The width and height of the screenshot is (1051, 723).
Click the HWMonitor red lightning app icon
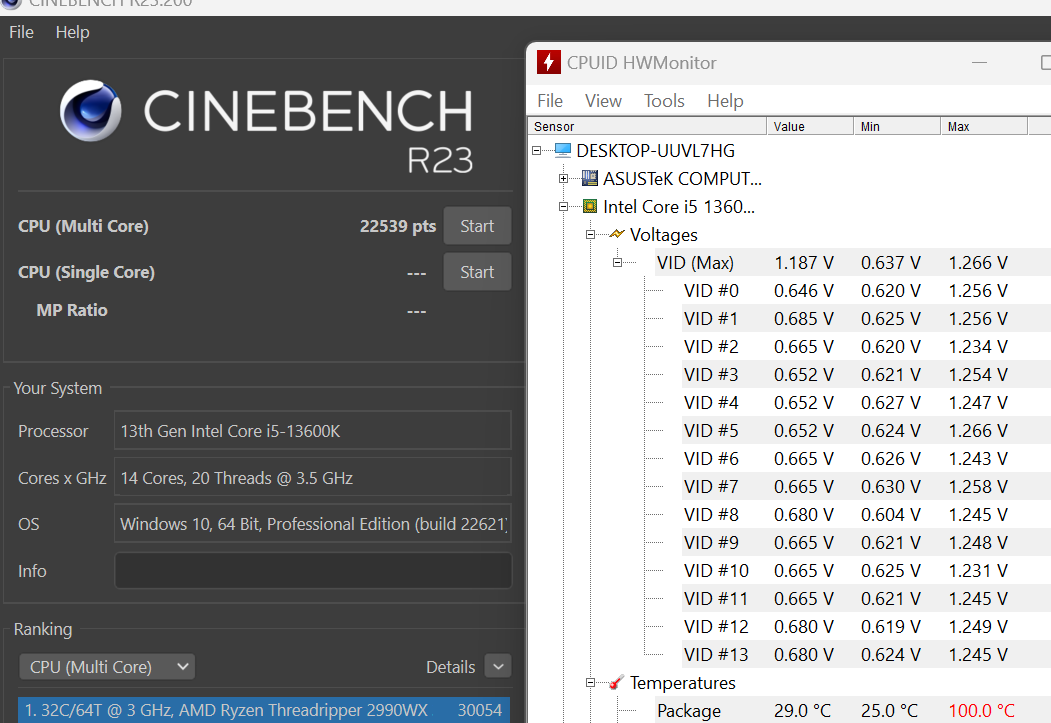click(x=548, y=62)
